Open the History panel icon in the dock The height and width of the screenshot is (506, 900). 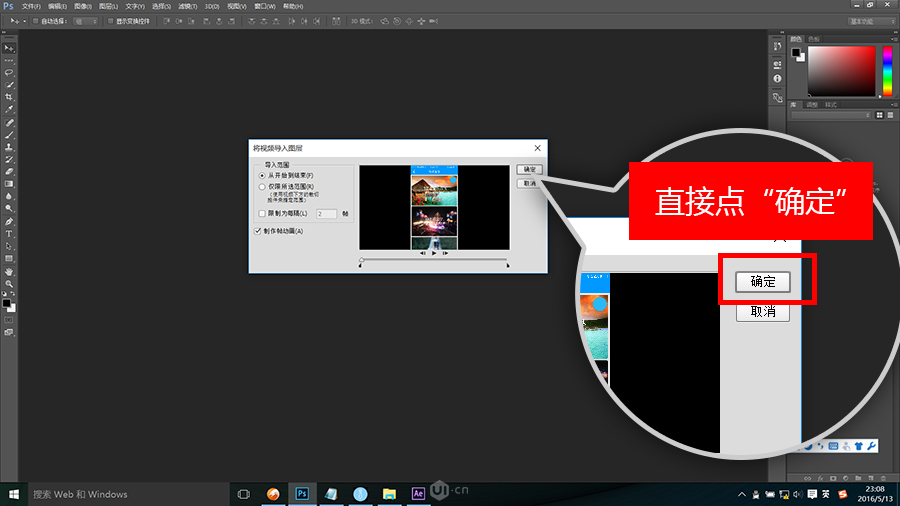[x=777, y=46]
